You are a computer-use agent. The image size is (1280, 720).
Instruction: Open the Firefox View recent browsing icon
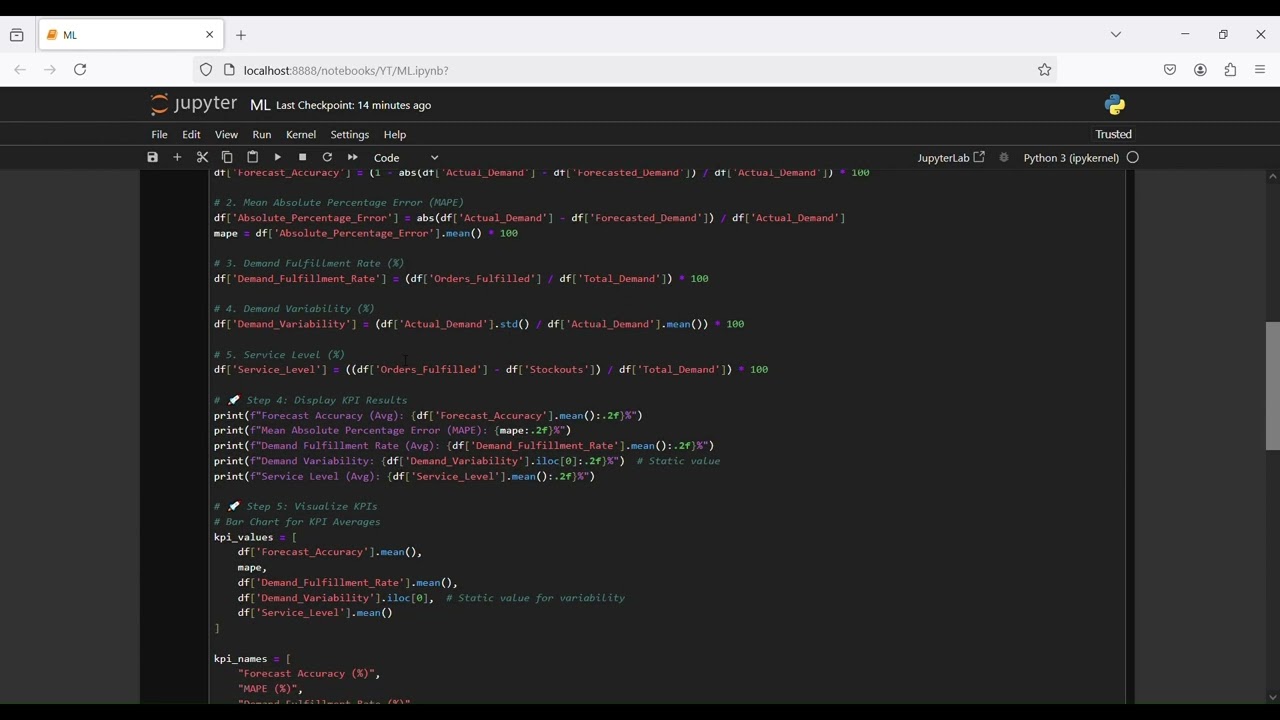click(x=17, y=35)
